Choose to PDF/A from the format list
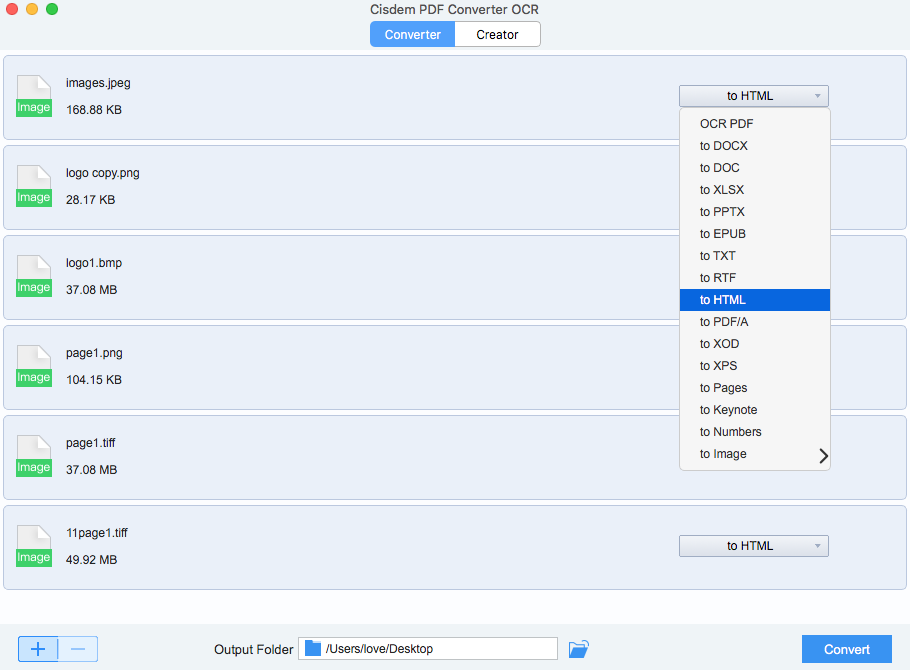 (754, 322)
